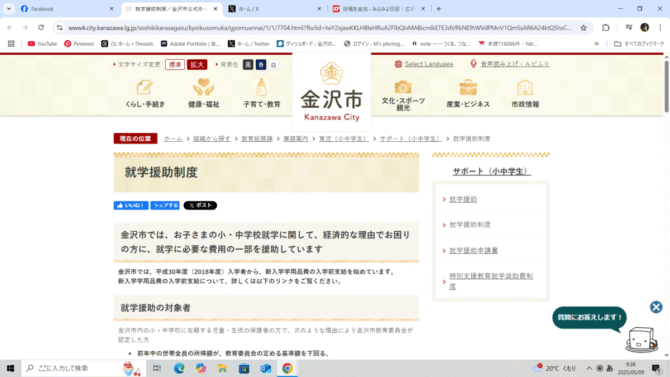Open the 産業・ビジネス category icon
Image resolution: width=670 pixels, height=377 pixels.
tap(468, 94)
